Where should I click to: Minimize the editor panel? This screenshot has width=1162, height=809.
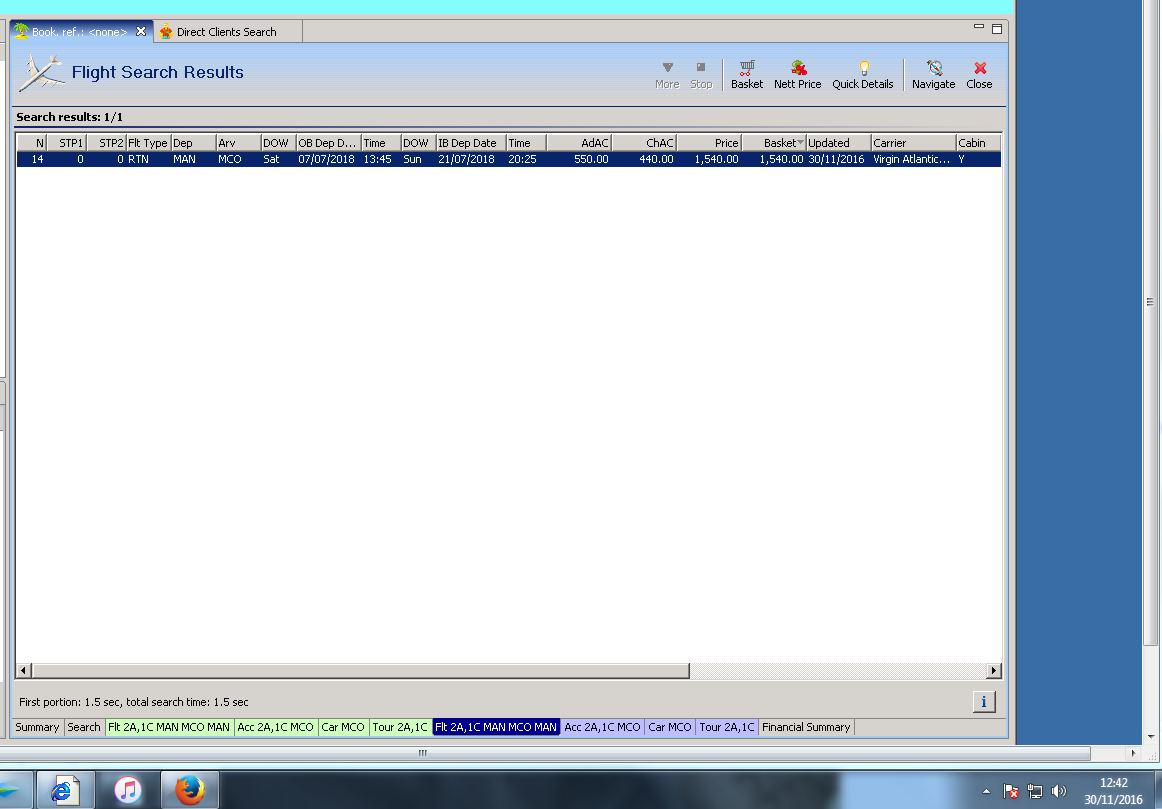click(979, 27)
